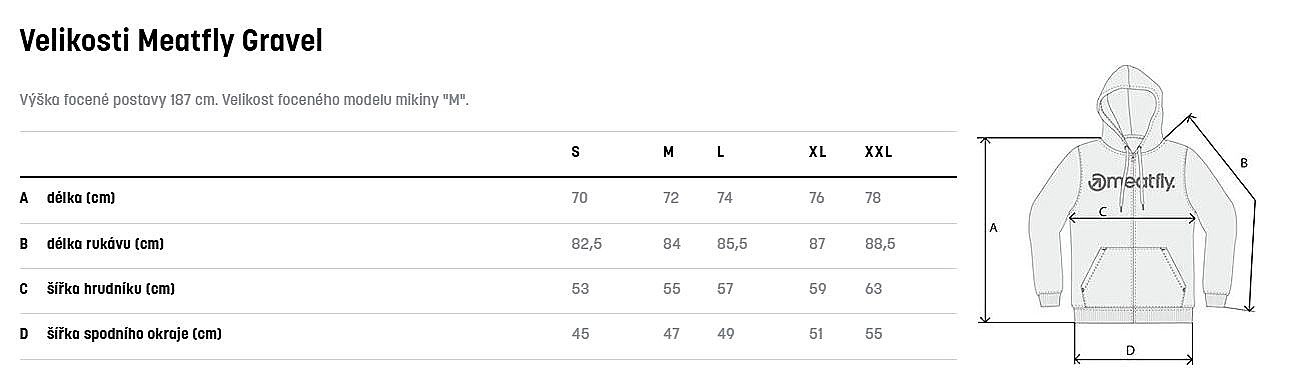This screenshot has height=388, width=1303.
Task: Click the model height description text
Action: pyautogui.click(x=245, y=101)
